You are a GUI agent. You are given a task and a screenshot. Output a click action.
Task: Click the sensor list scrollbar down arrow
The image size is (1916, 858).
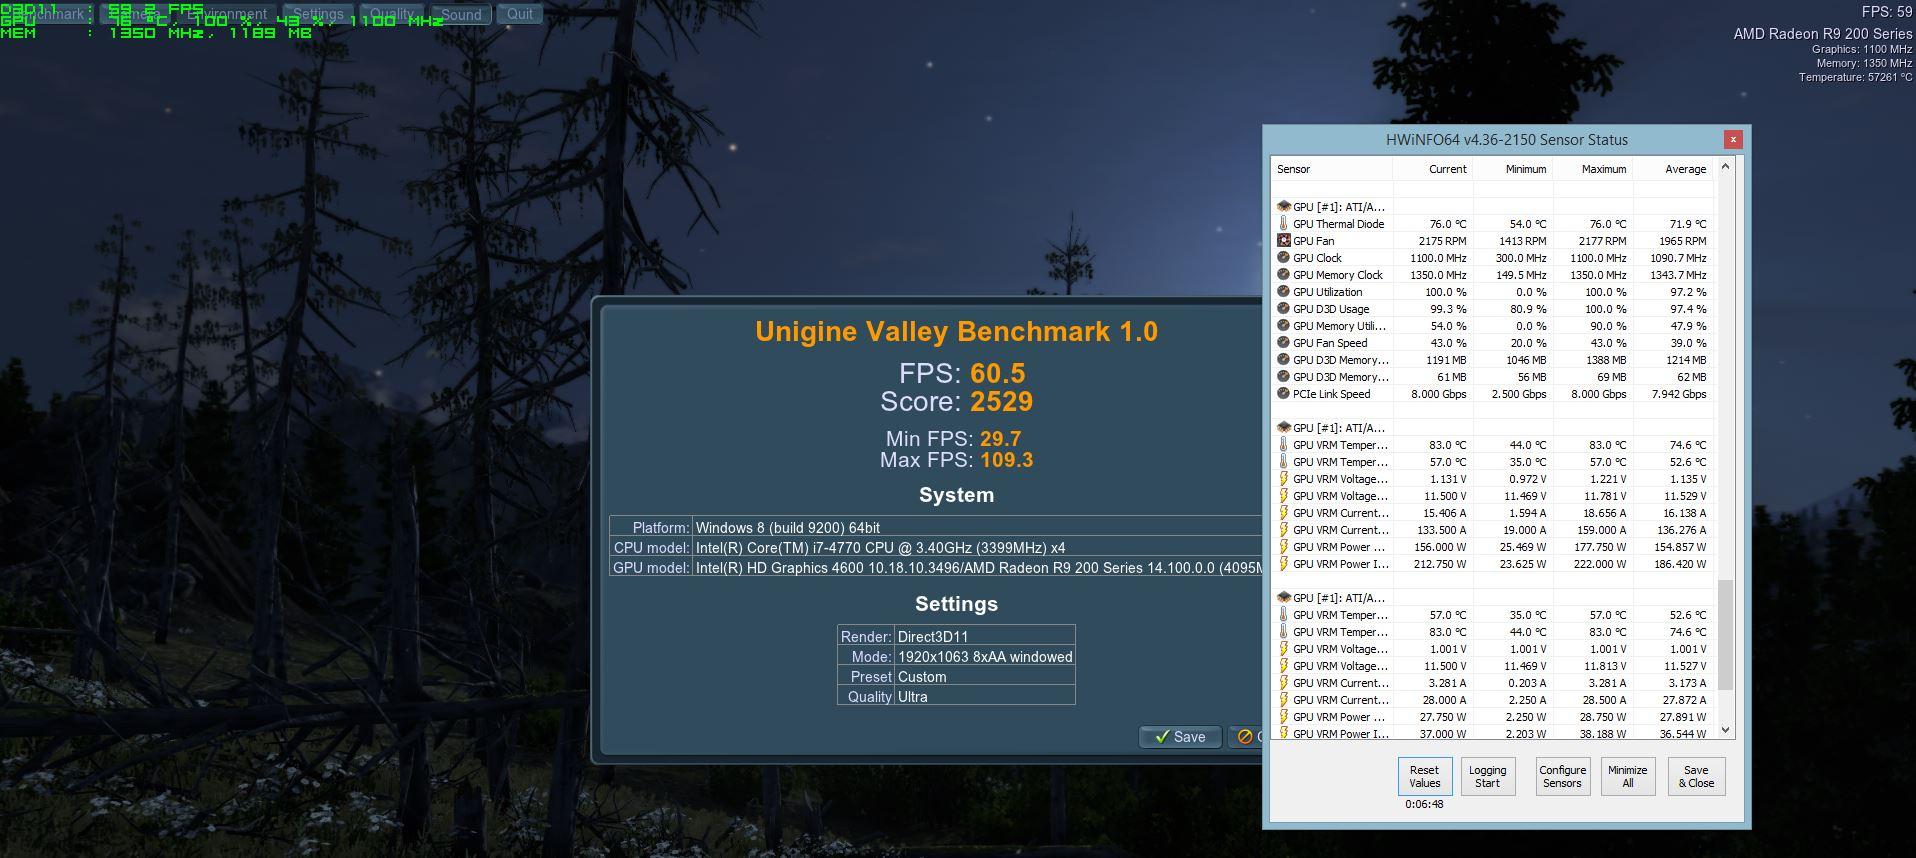(1725, 730)
